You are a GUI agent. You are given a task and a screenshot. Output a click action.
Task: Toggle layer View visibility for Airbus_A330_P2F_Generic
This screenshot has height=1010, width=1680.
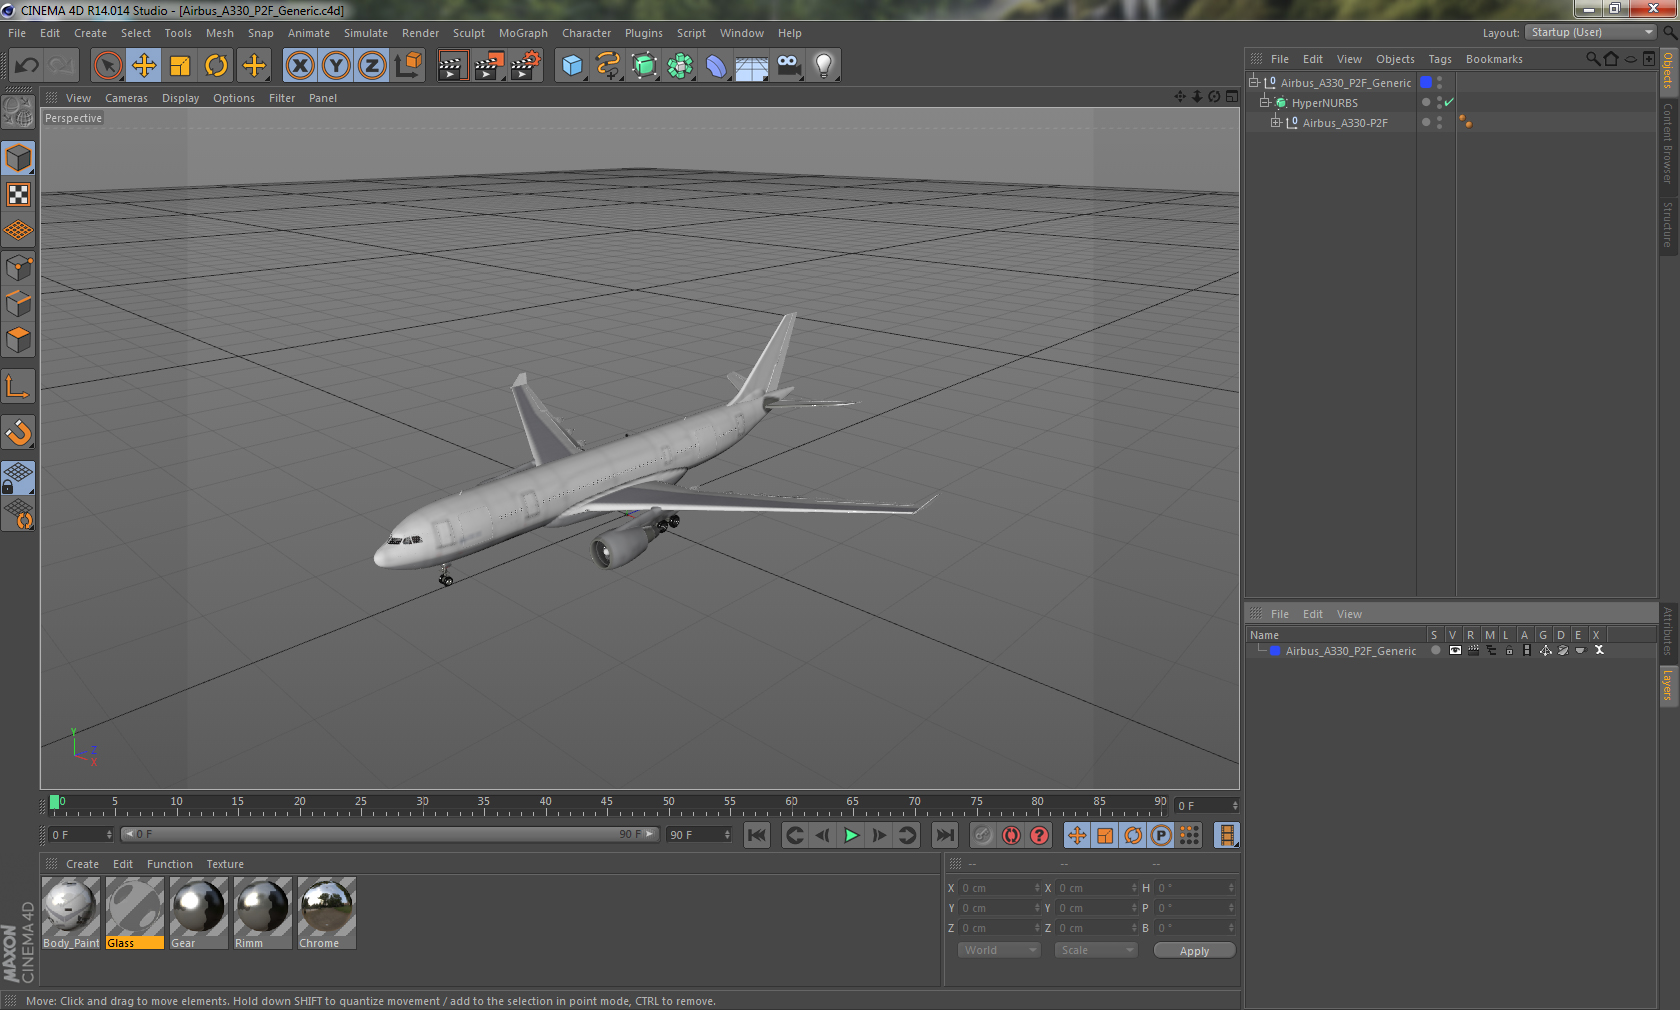(1455, 650)
